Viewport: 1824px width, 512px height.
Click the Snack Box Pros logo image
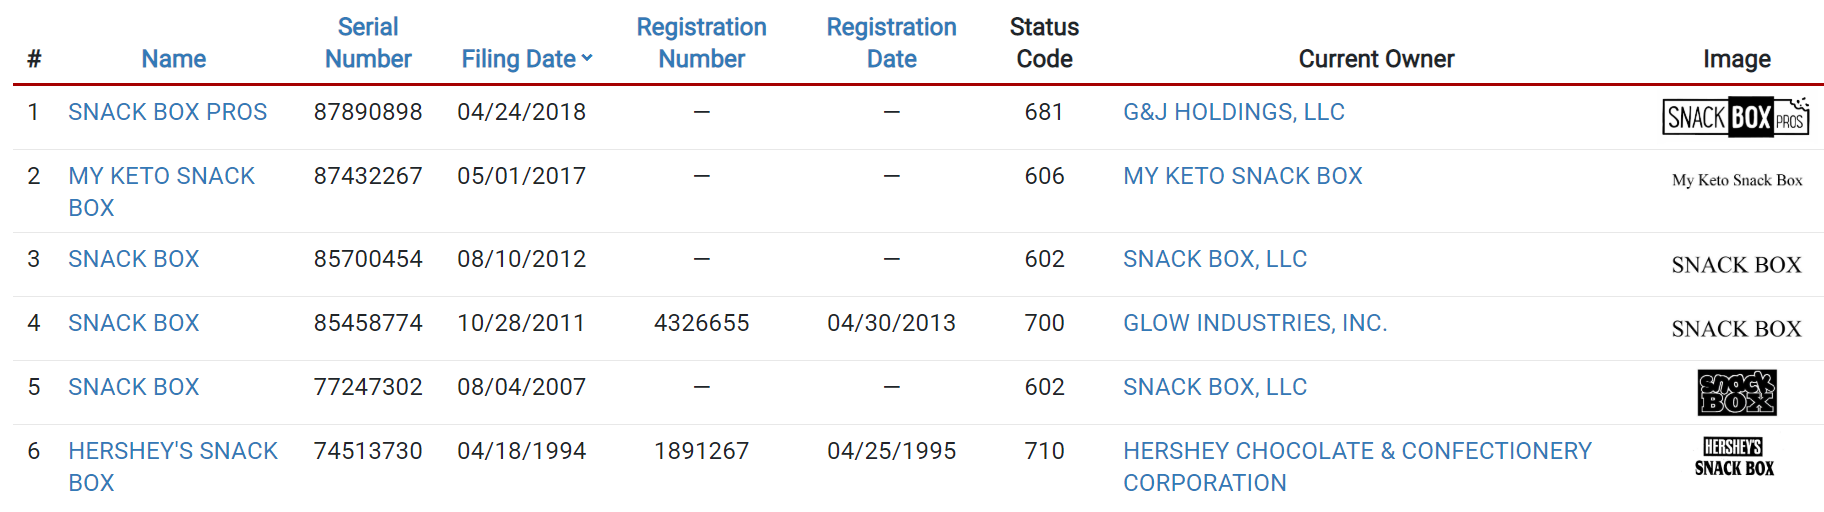coord(1735,117)
